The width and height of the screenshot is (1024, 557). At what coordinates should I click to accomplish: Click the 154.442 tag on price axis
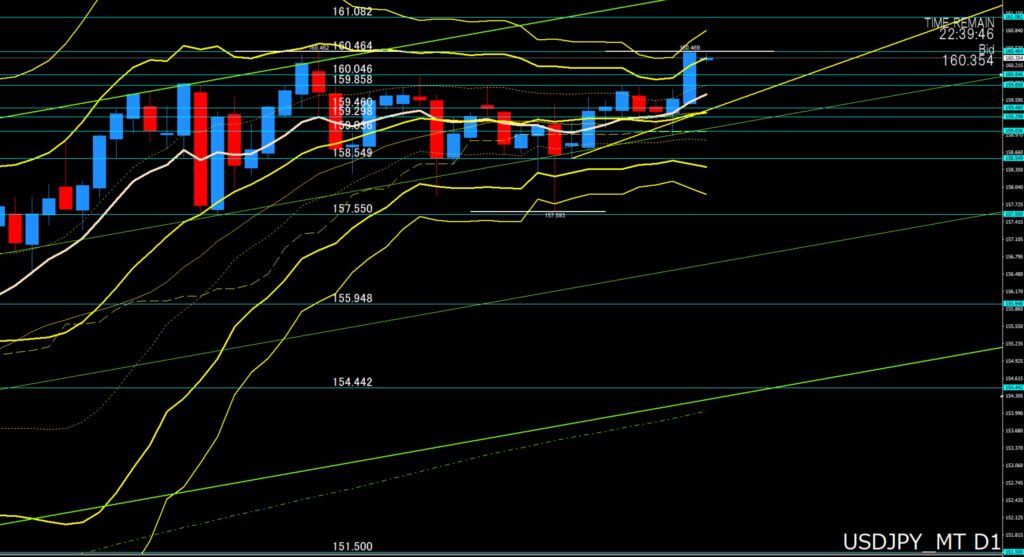click(x=1012, y=388)
